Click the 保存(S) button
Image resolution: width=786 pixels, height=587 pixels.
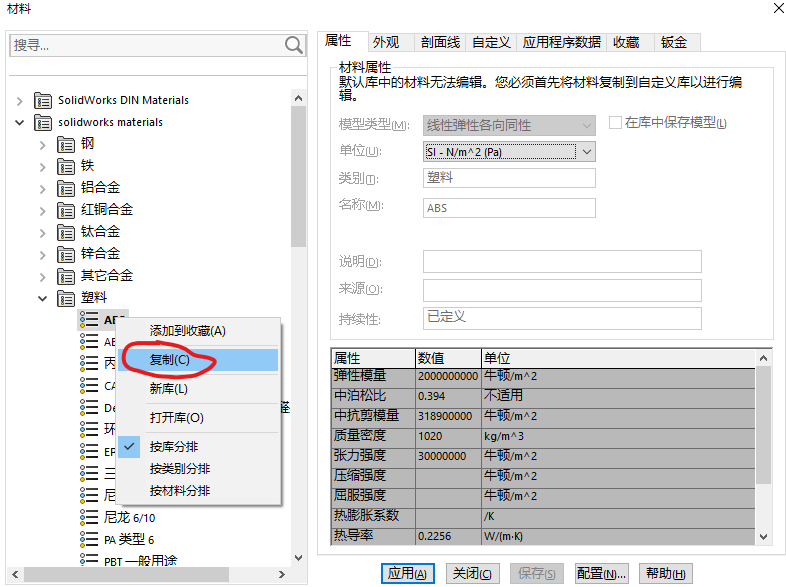(537, 573)
